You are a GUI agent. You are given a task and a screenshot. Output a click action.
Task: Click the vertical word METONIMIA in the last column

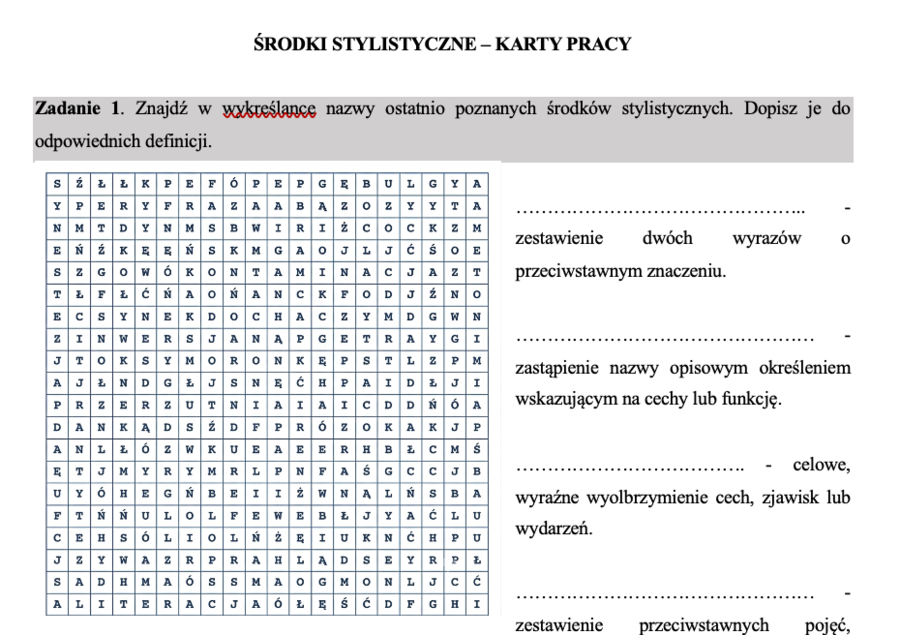tap(477, 316)
